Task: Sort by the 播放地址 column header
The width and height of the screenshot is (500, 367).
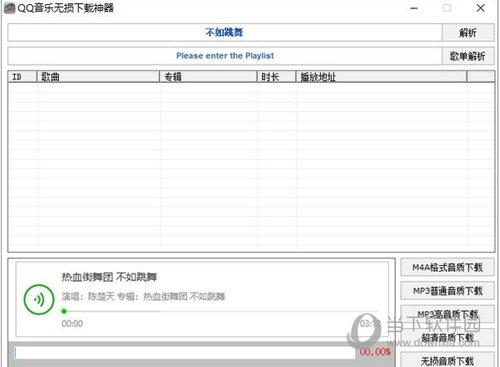Action: [381, 77]
